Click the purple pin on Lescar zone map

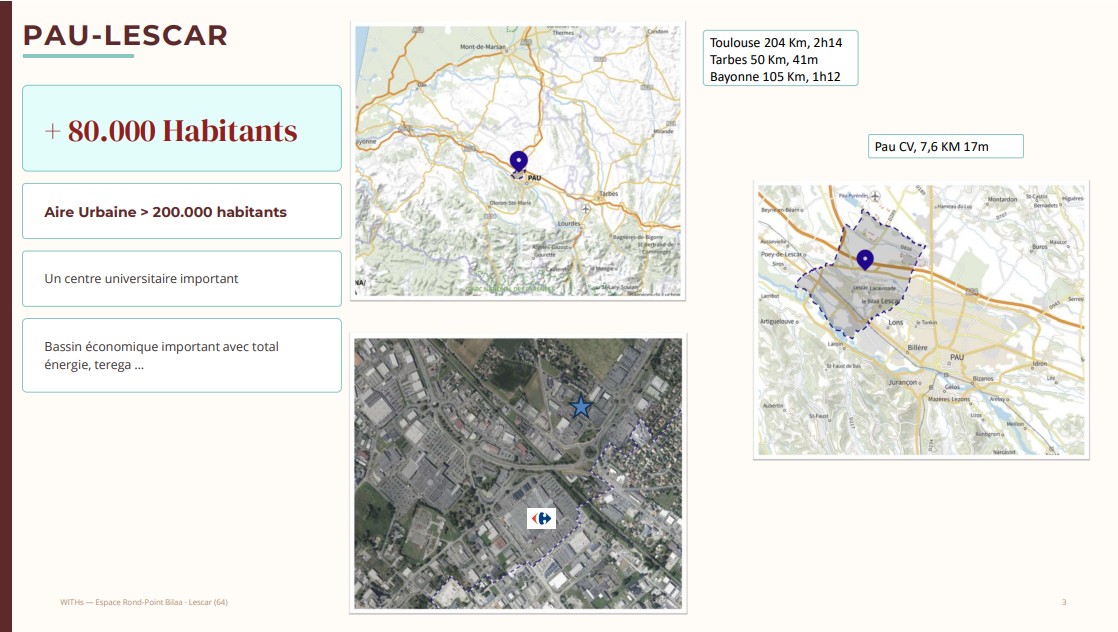point(865,260)
